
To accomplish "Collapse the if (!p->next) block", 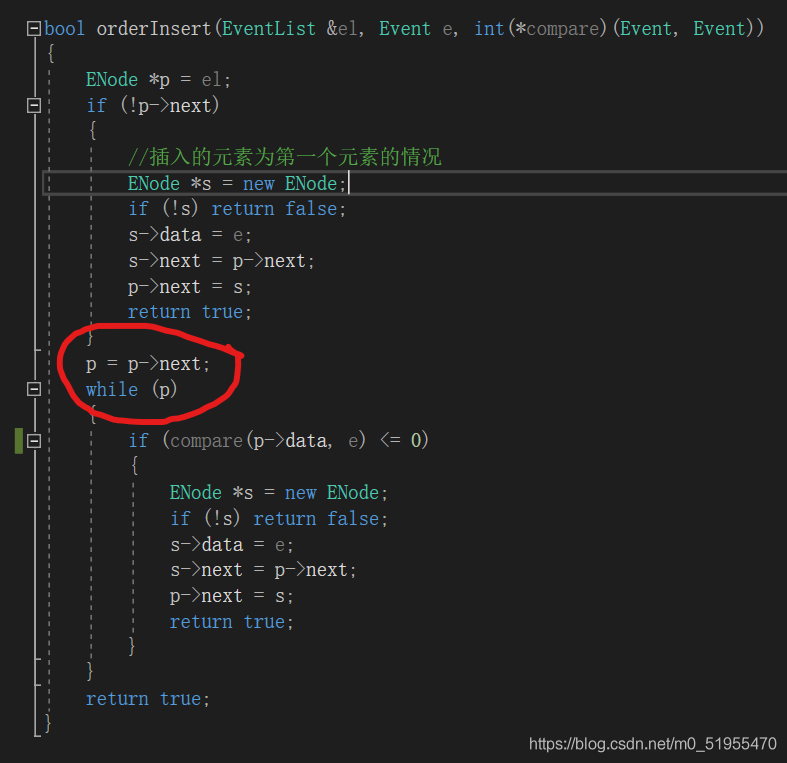I will click(x=34, y=105).
